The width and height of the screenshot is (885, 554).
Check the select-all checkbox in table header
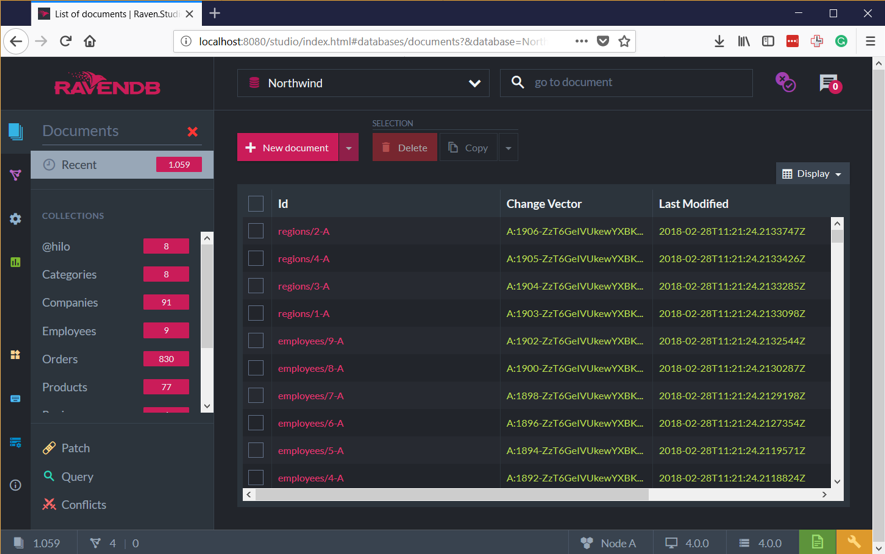(x=256, y=204)
